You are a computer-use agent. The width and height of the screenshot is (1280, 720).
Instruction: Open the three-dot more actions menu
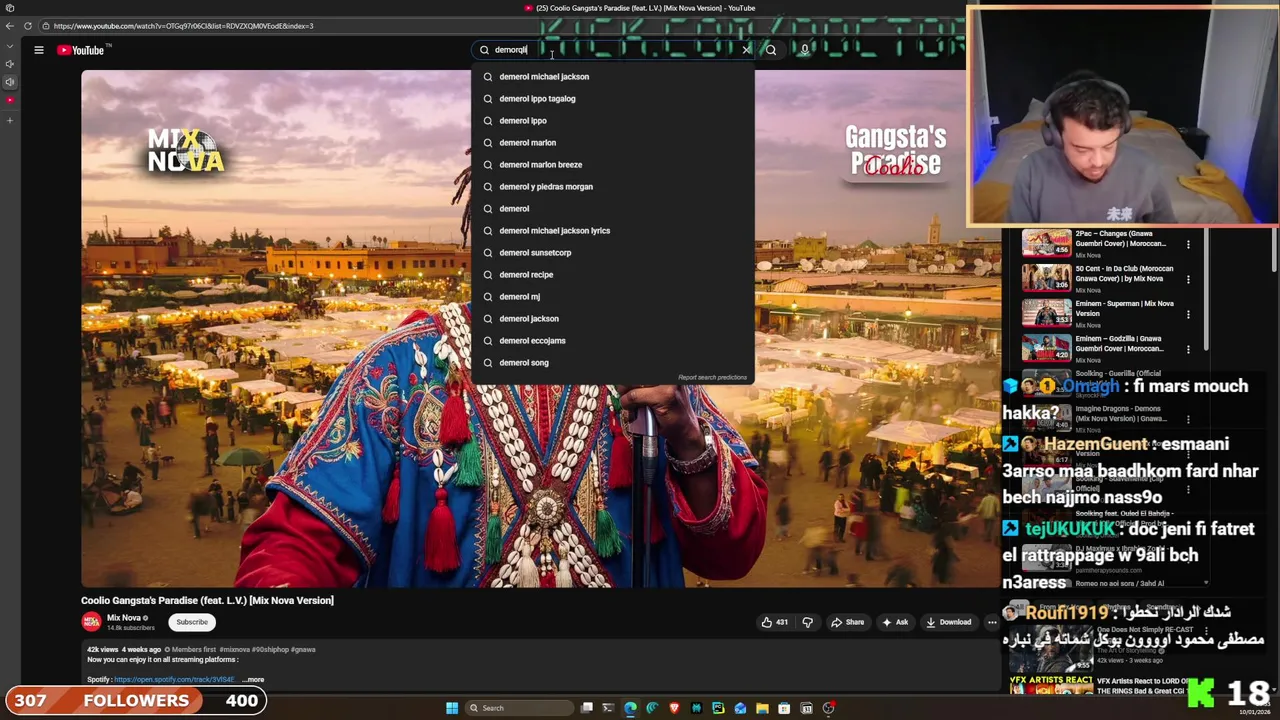click(x=992, y=622)
